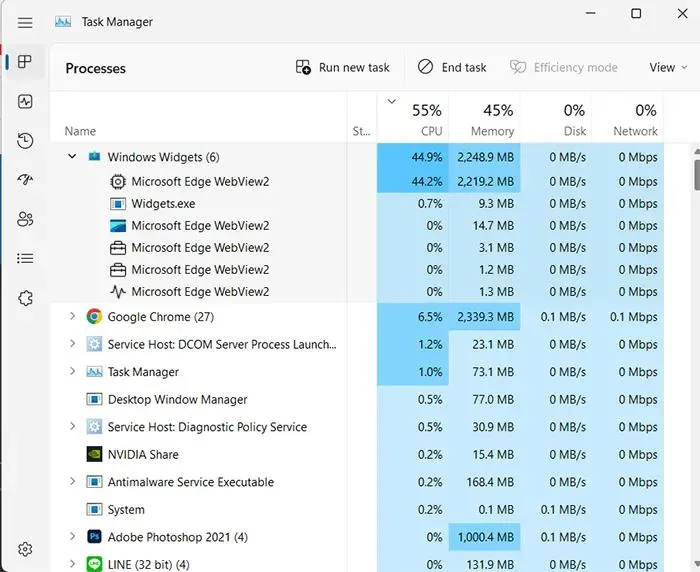This screenshot has height=572, width=700.
Task: Click the 1,000.4 MB memory cell
Action: [x=485, y=537]
